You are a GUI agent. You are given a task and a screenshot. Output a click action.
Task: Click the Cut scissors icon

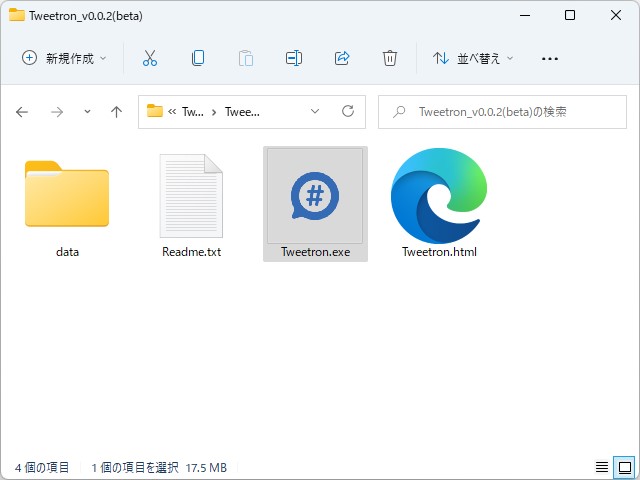click(x=150, y=58)
